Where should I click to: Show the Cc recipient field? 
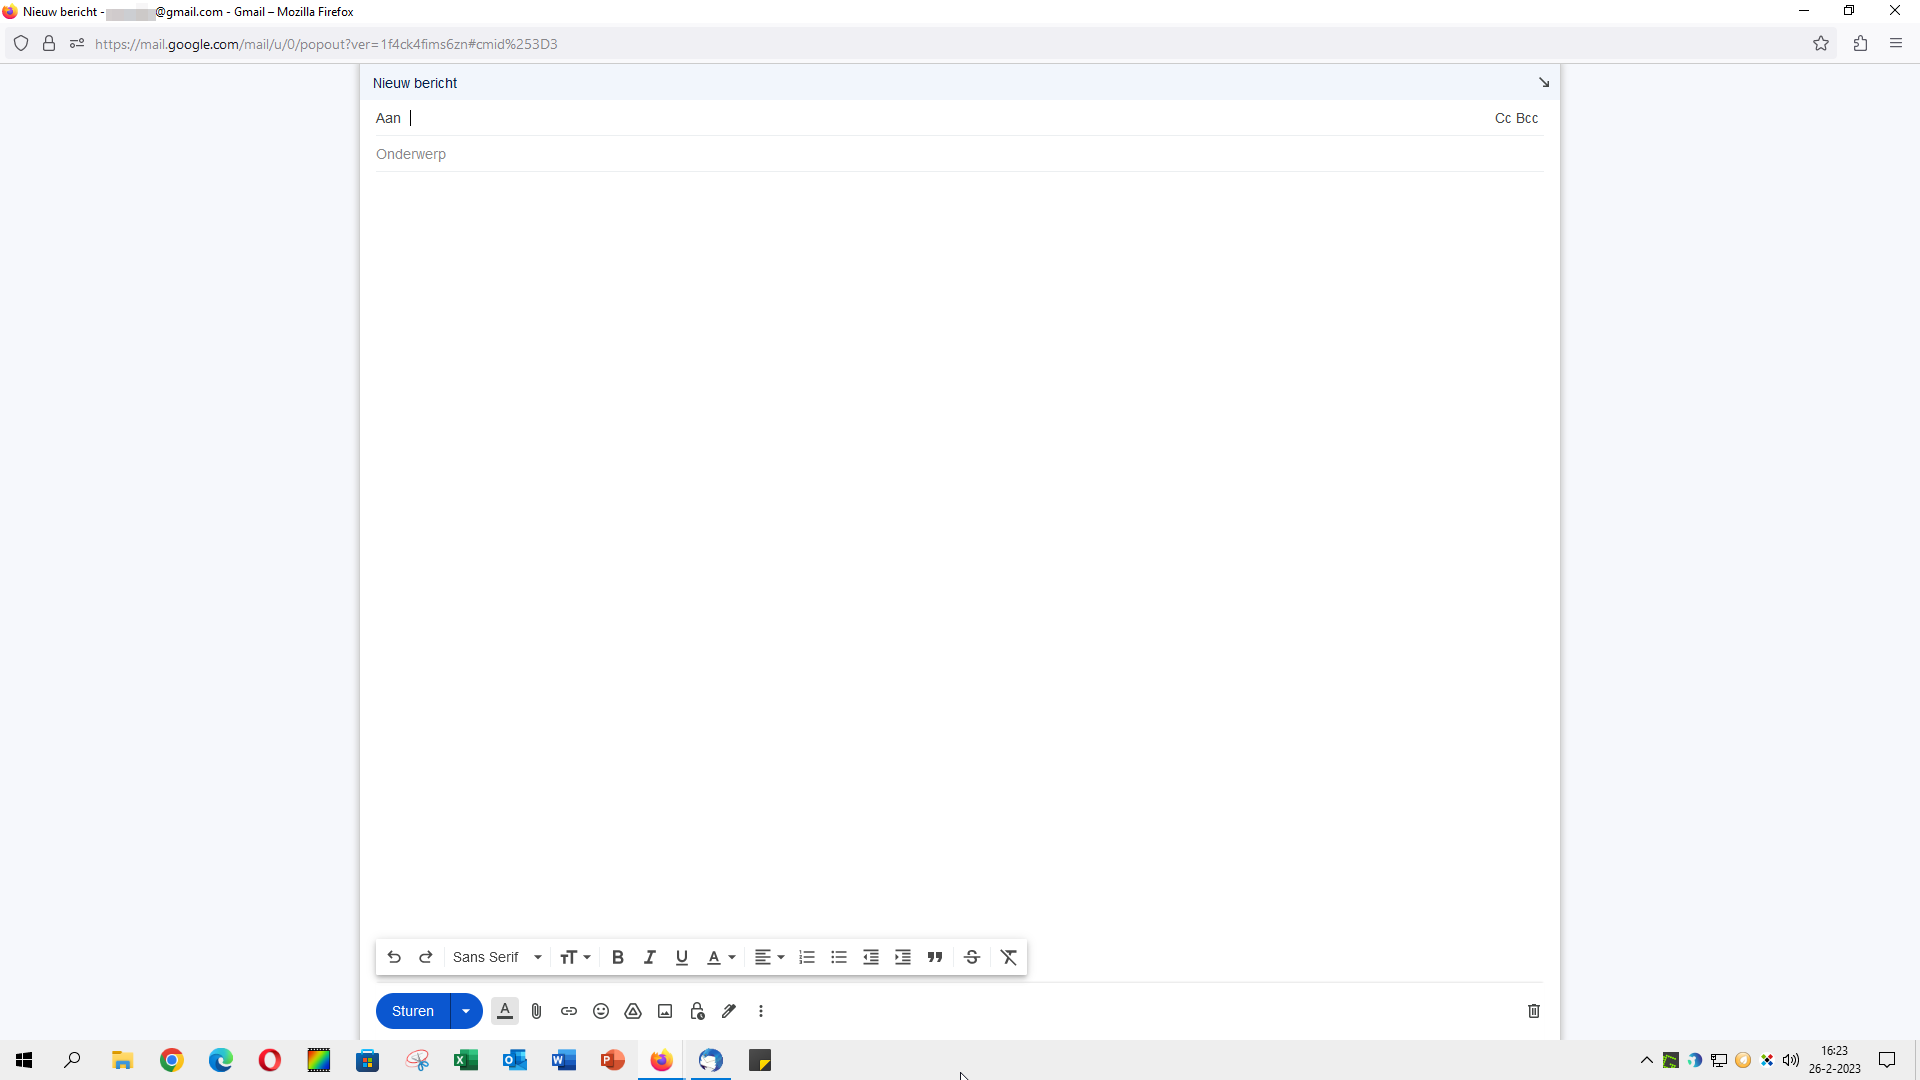pyautogui.click(x=1502, y=118)
